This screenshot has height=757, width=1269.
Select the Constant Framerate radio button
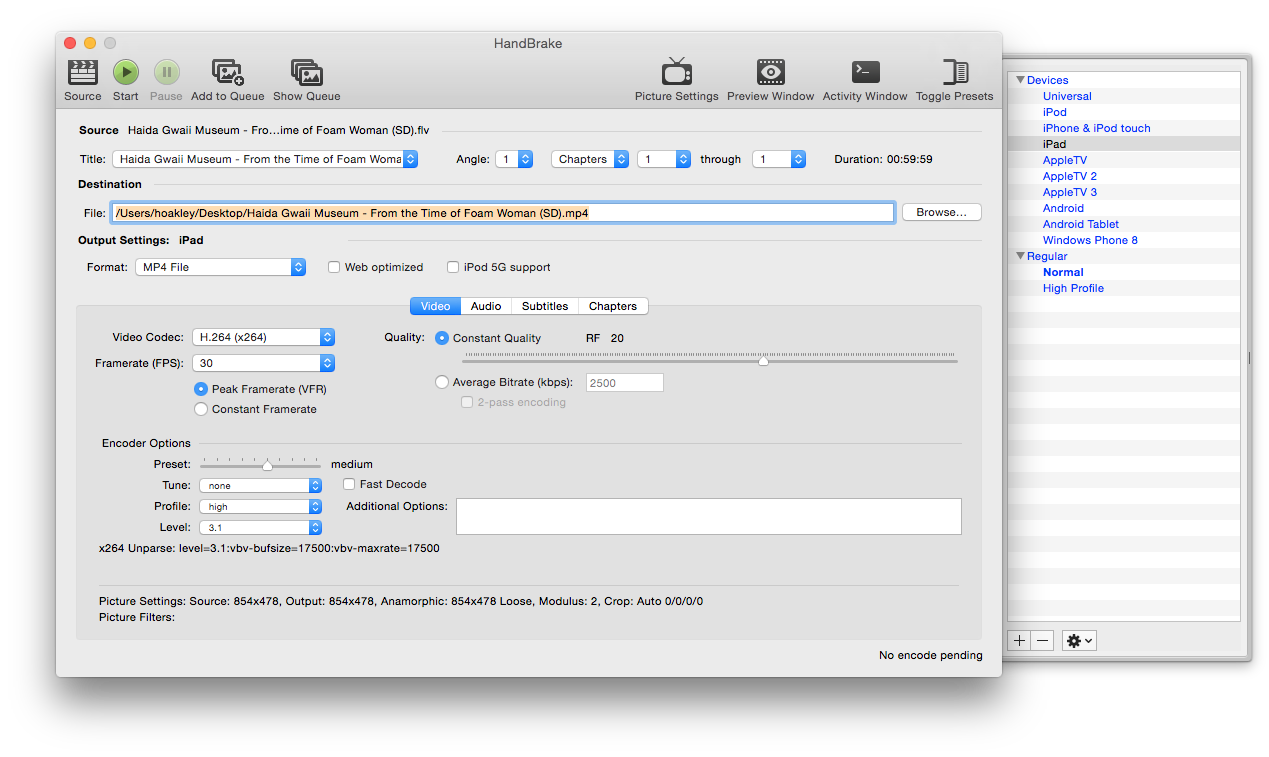pos(201,409)
